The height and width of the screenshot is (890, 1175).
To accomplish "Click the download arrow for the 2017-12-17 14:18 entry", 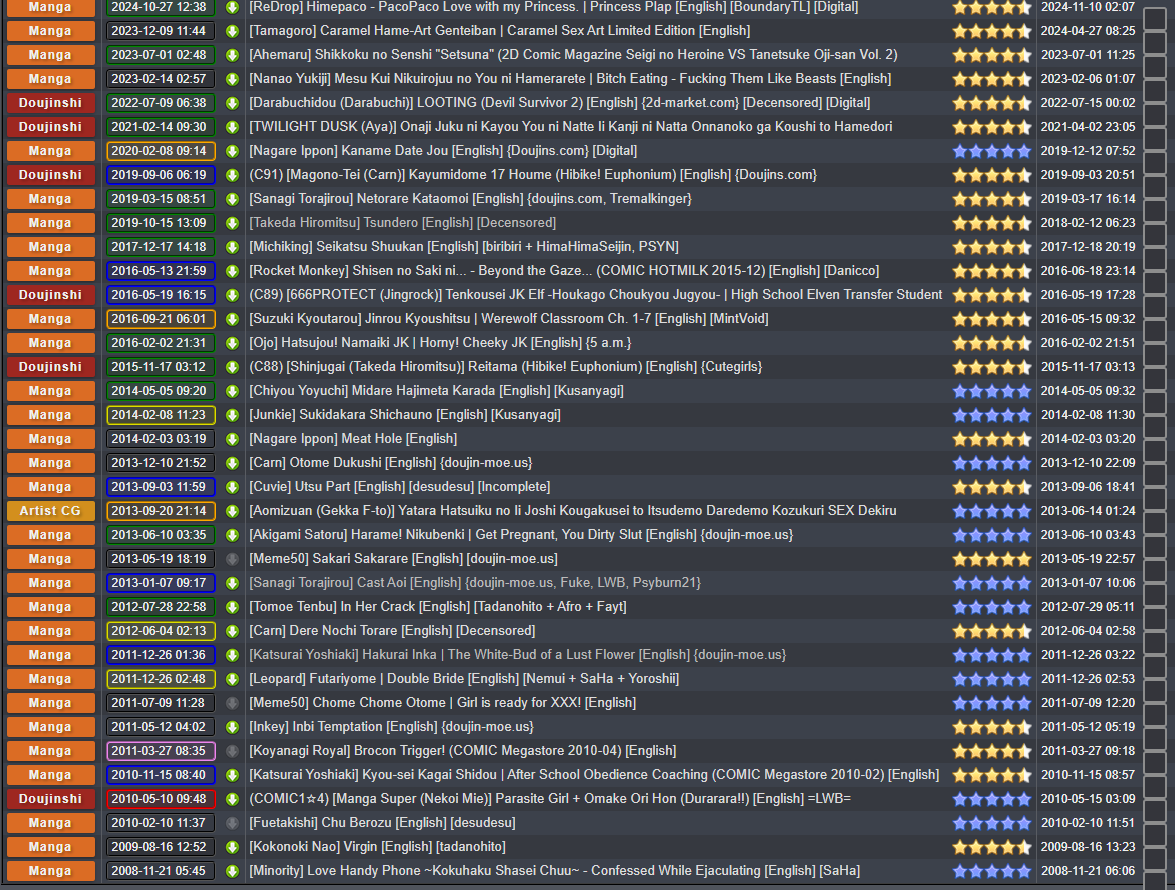I will click(232, 247).
